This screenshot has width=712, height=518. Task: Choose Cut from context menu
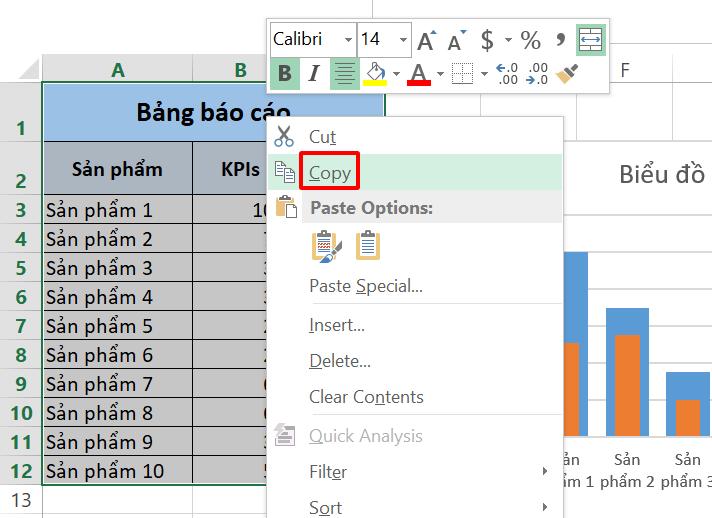[415, 136]
